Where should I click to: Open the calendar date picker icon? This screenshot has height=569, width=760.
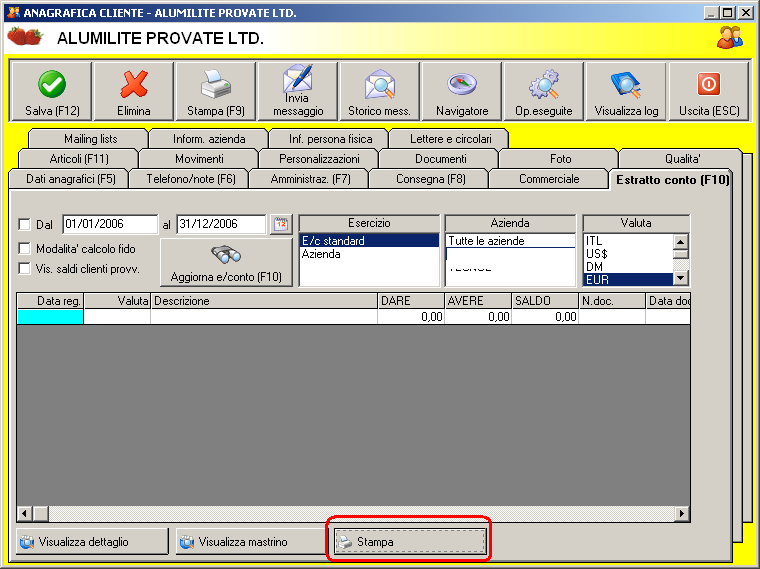(281, 224)
